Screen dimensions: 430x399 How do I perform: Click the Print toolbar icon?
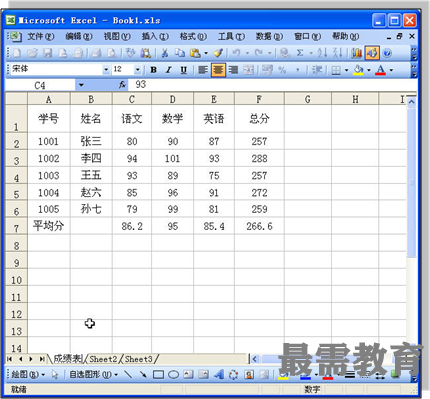(96, 53)
